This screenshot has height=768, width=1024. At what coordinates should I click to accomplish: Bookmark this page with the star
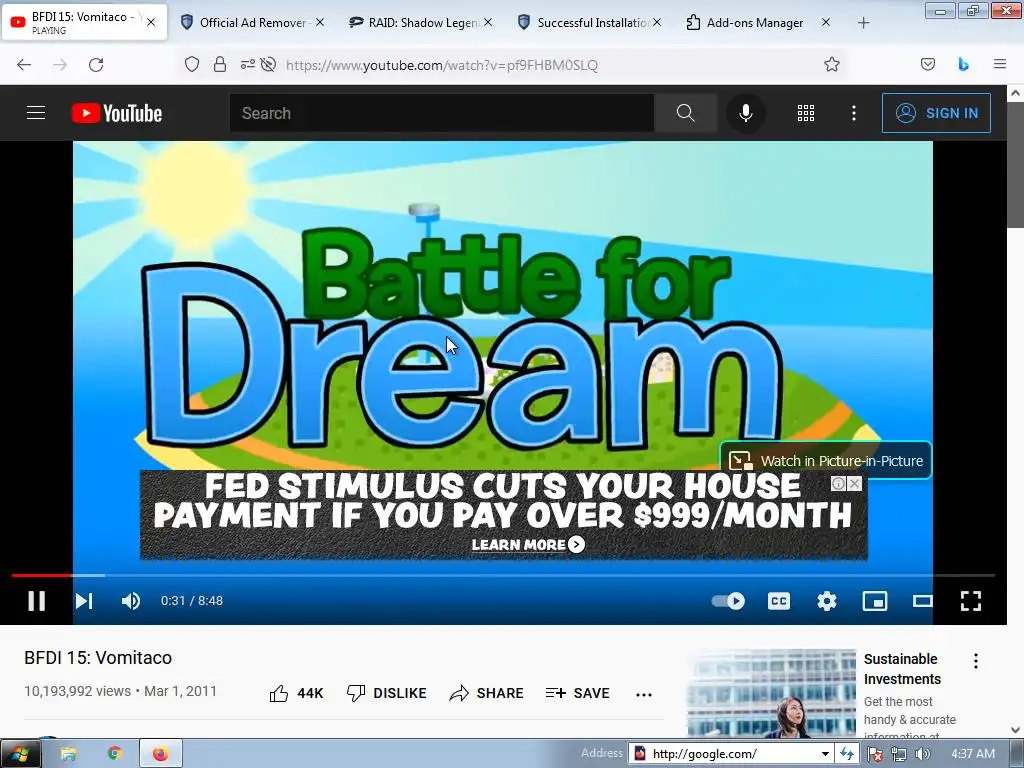point(831,64)
